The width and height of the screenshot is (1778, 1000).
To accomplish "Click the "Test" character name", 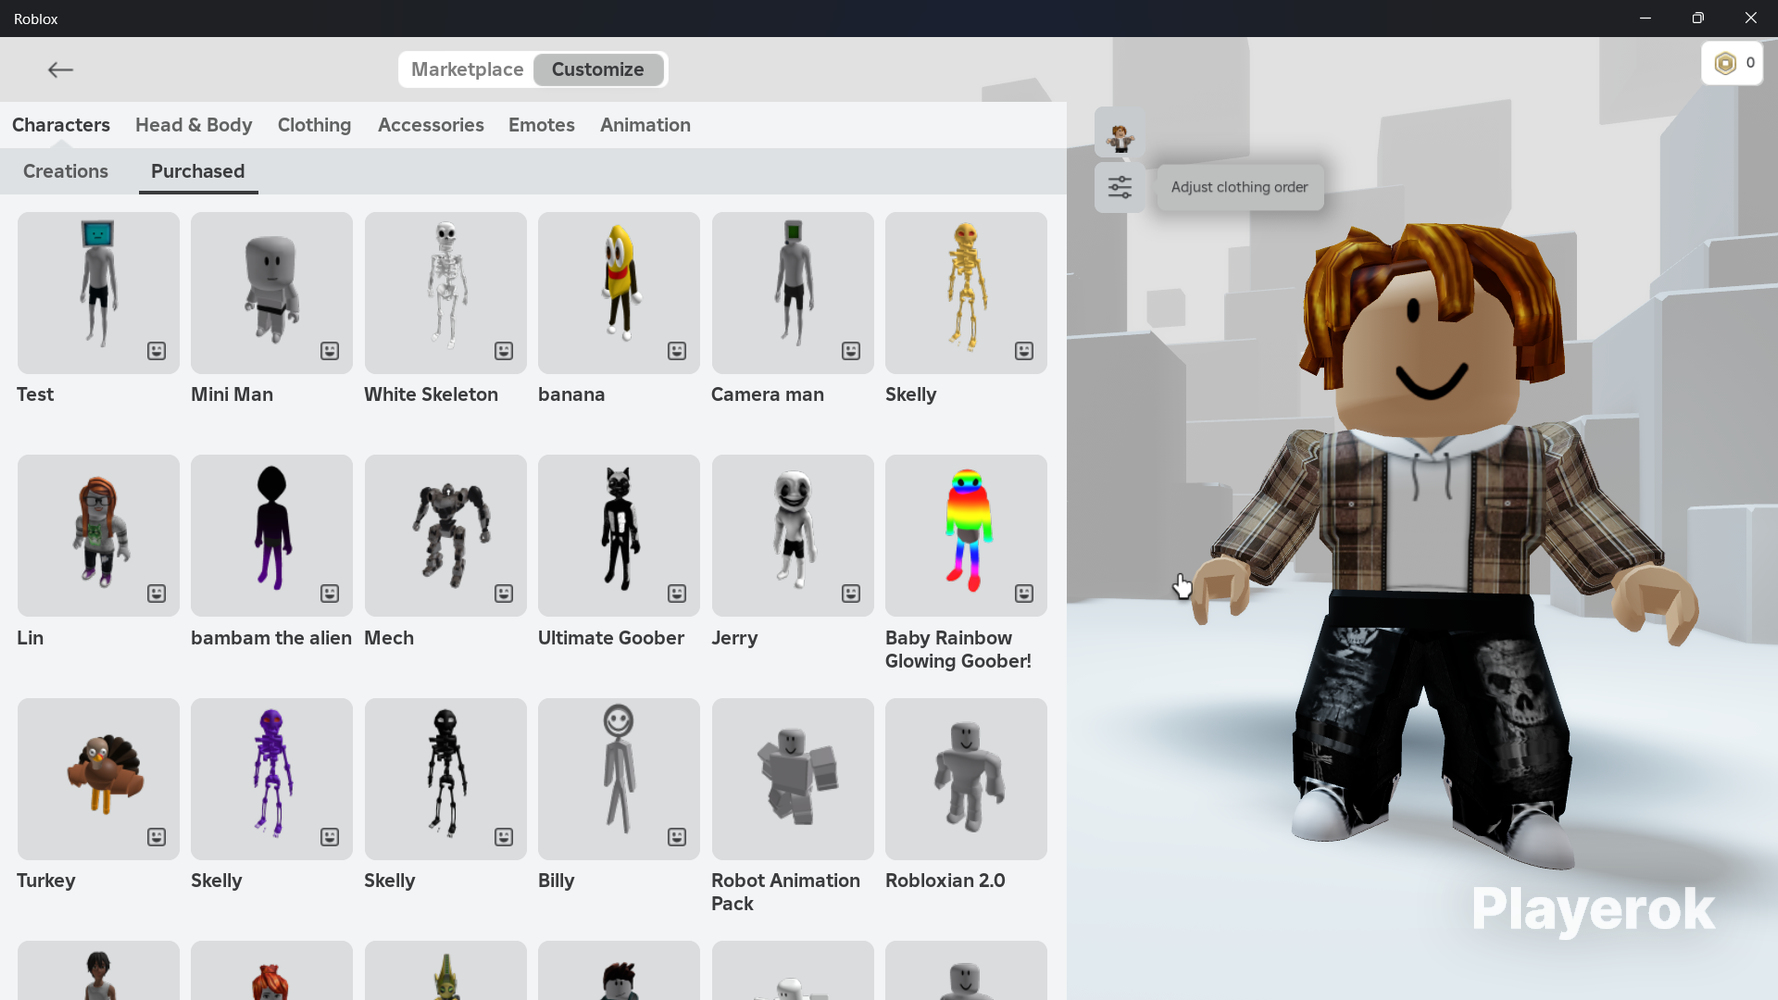I will 35,395.
